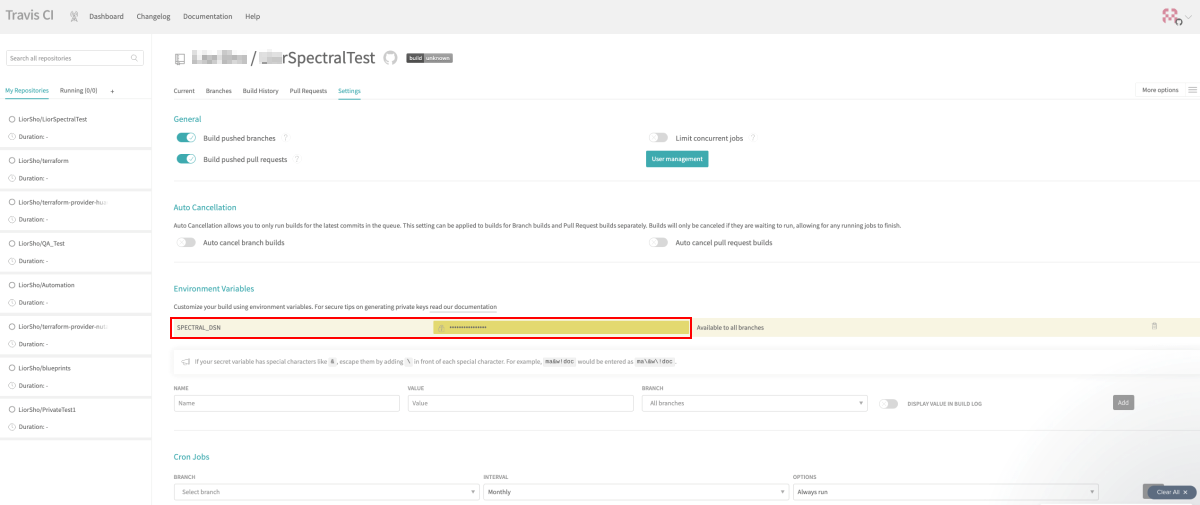This screenshot has width=1200, height=505.
Task: Click status circle for LiorSho/PrivateTest1
Action: [11, 410]
